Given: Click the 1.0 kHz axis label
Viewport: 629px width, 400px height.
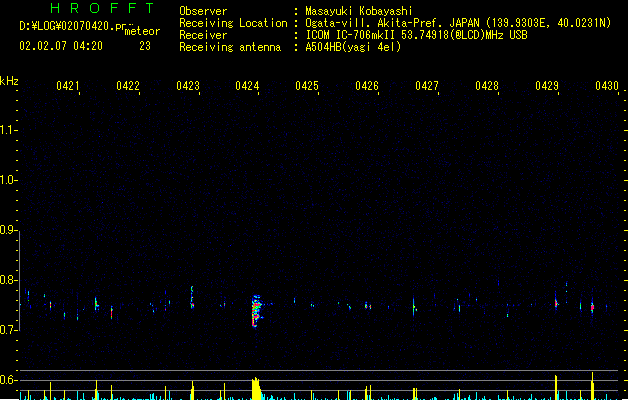Looking at the screenshot, I should [8, 180].
